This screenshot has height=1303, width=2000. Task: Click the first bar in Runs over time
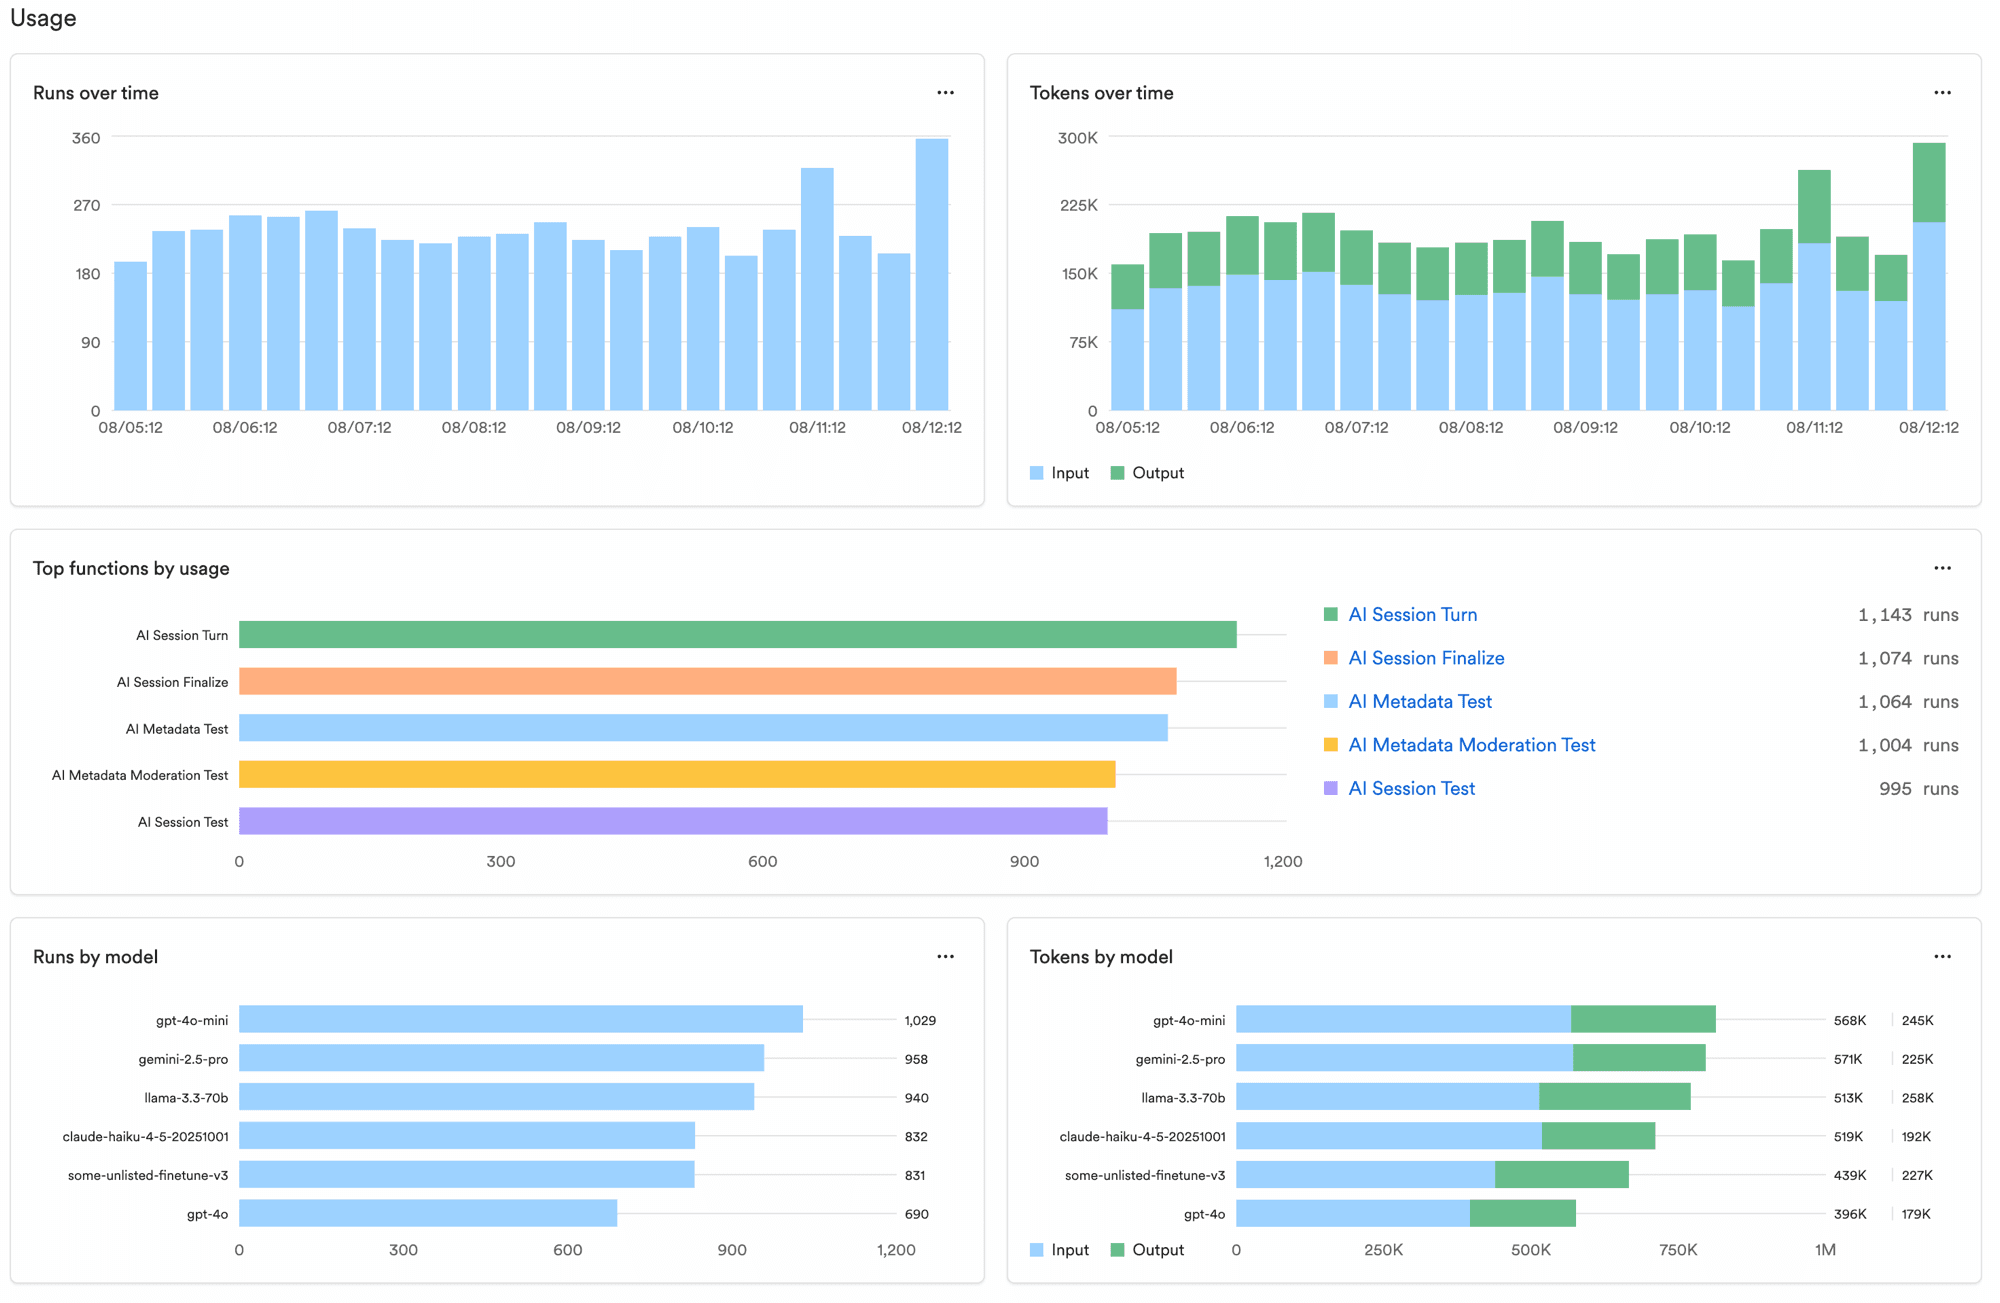click(x=131, y=336)
